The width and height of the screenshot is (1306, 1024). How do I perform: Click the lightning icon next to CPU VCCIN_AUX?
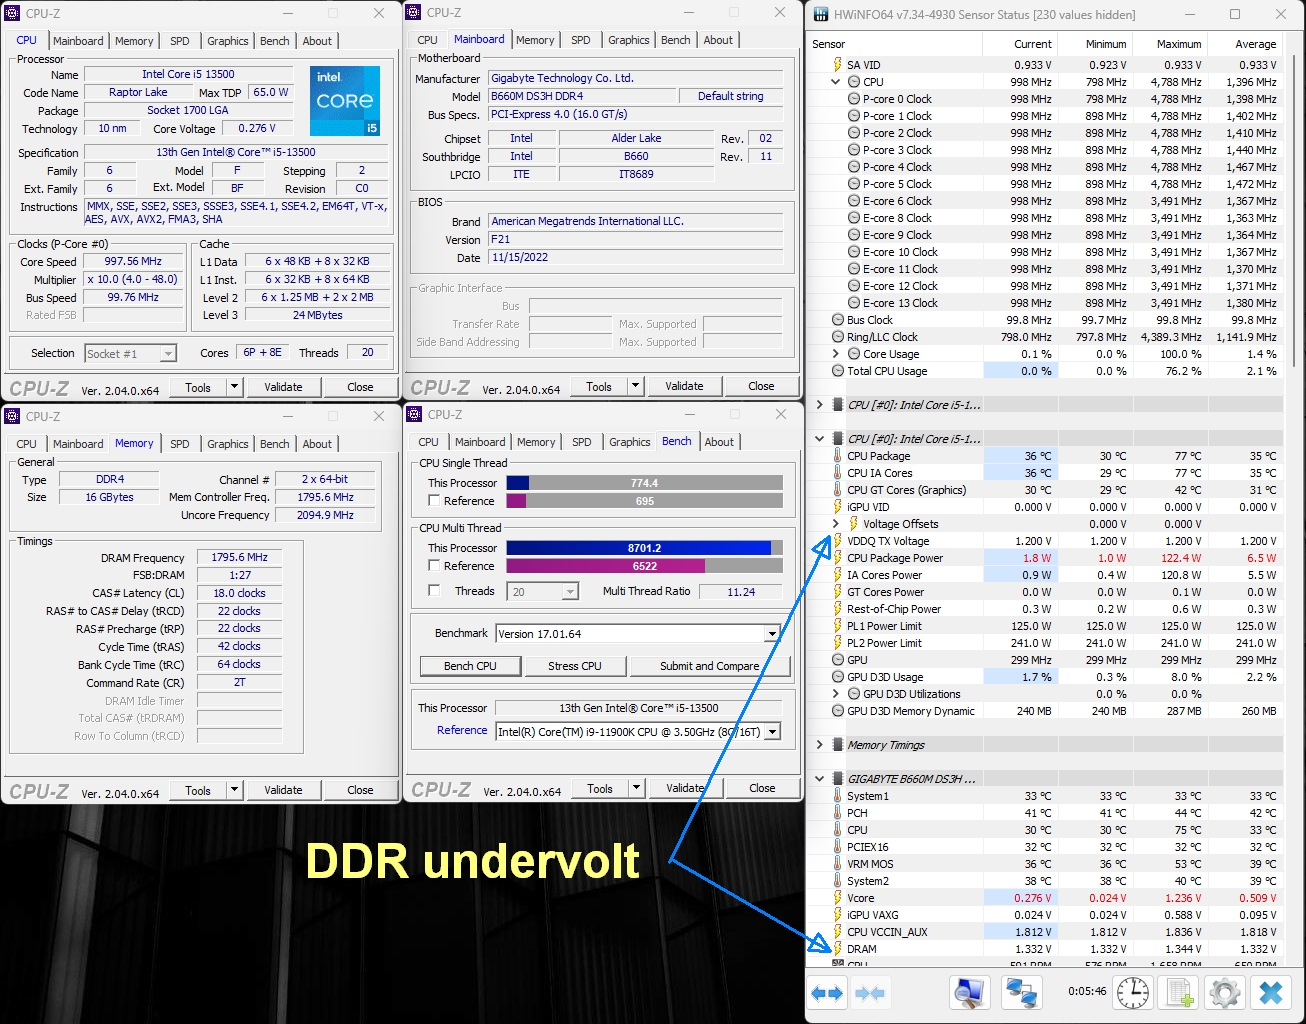coord(838,932)
